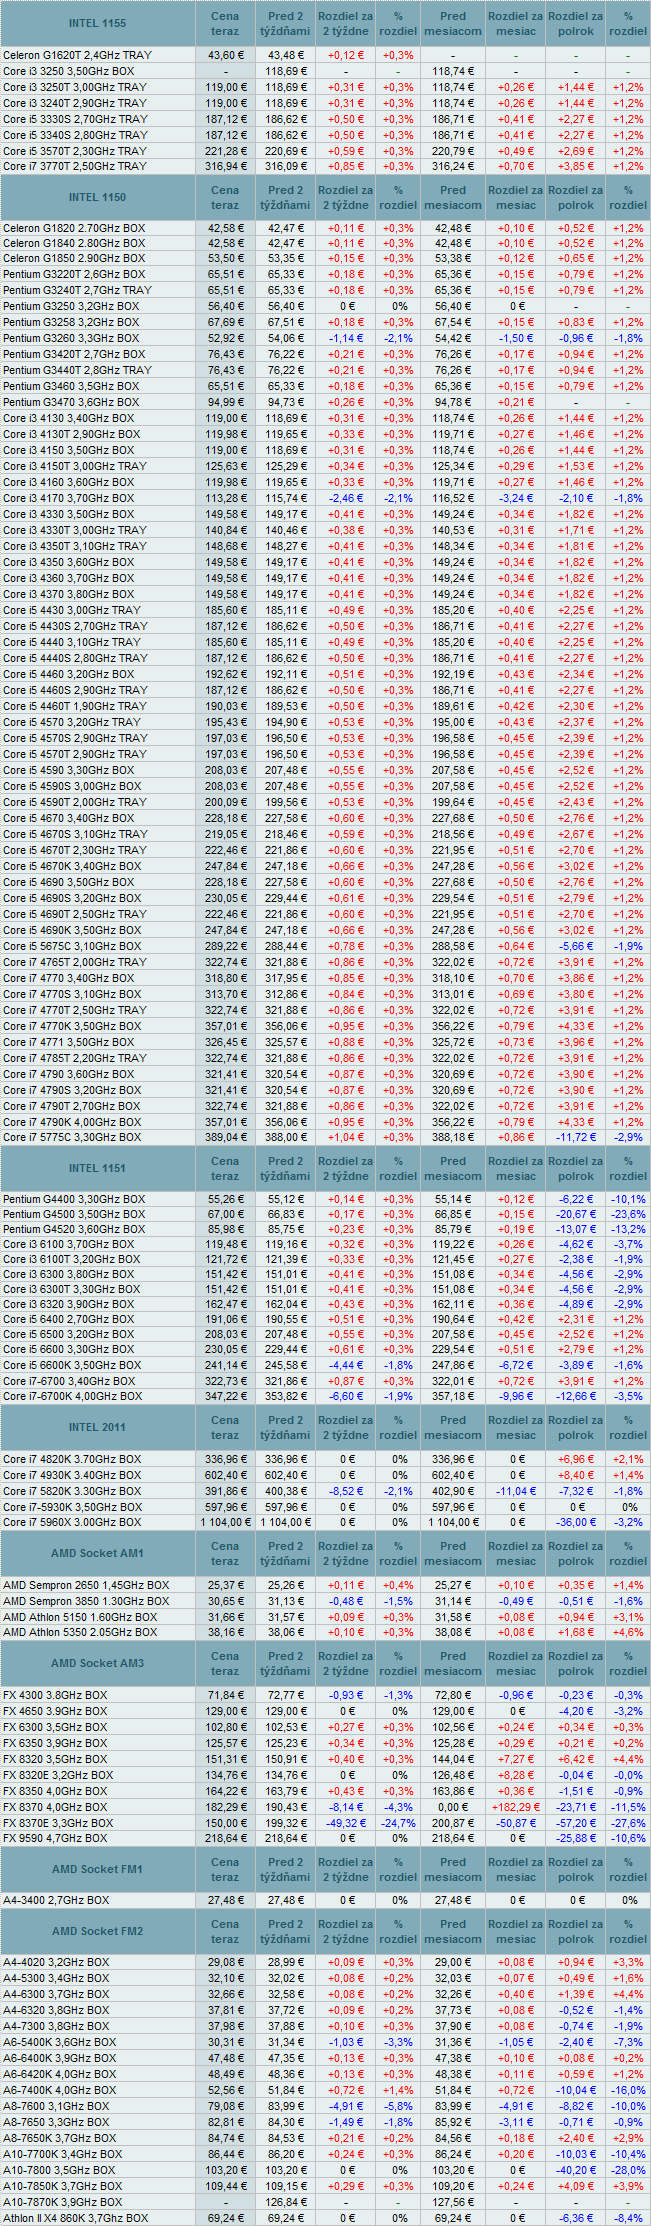Viewport: 651px width, 2226px height.
Task: Click product name Pentium G3258 3,2GHz BOX
Action: pyautogui.click(x=72, y=322)
